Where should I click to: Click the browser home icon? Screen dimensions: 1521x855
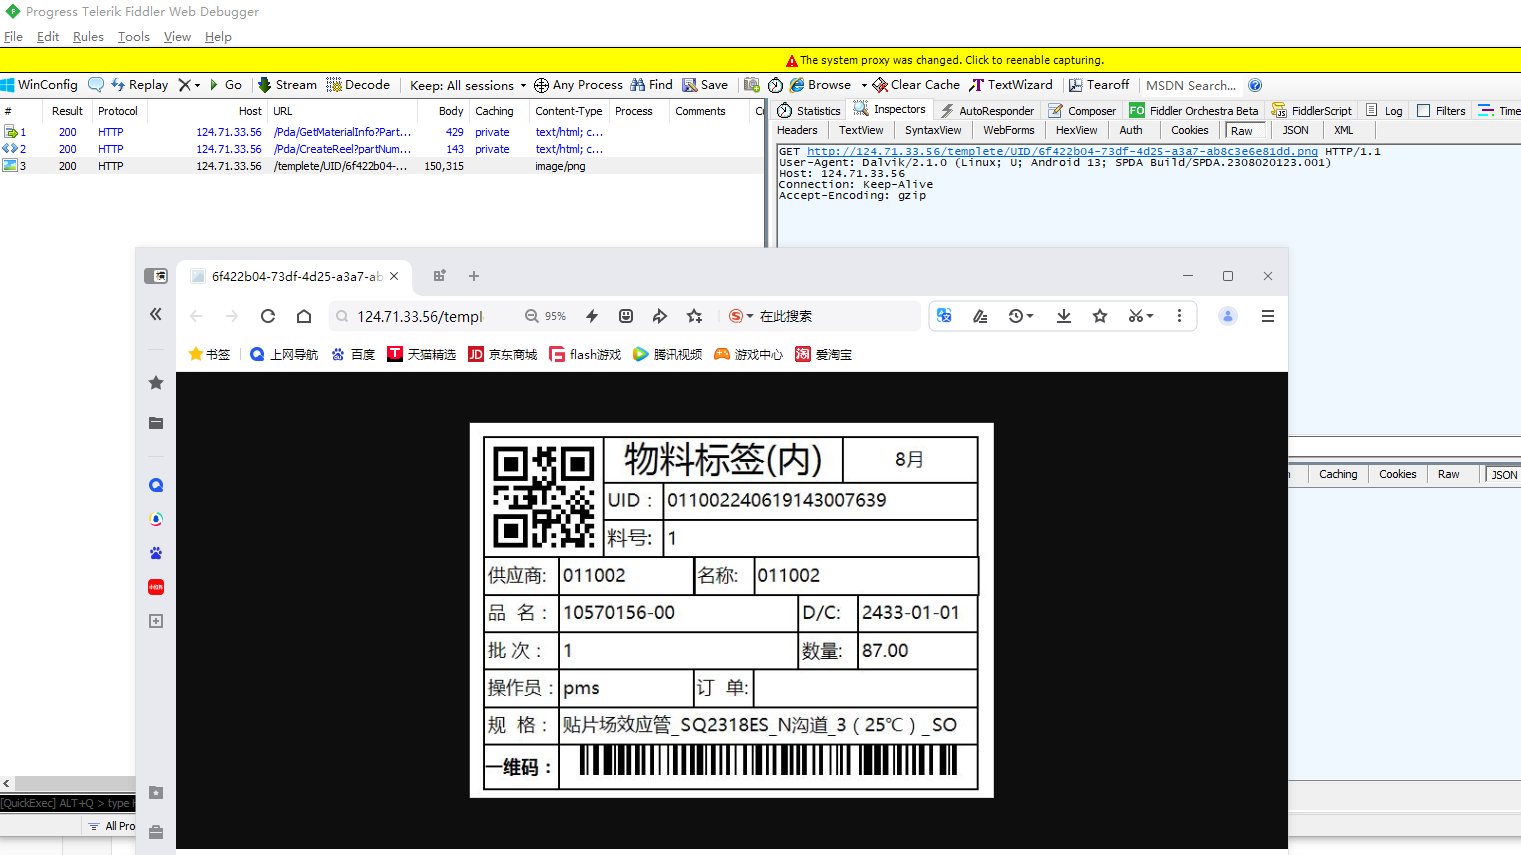[x=304, y=316]
